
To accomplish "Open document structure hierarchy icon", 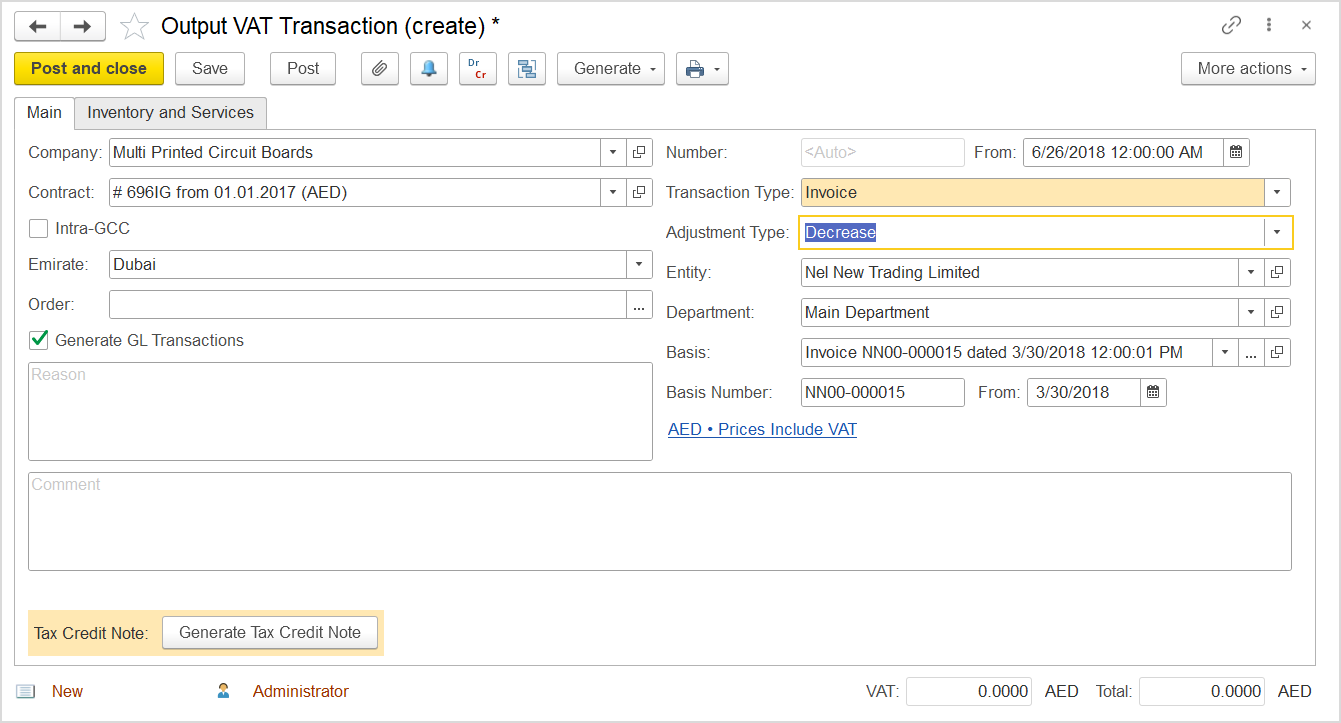I will click(527, 69).
